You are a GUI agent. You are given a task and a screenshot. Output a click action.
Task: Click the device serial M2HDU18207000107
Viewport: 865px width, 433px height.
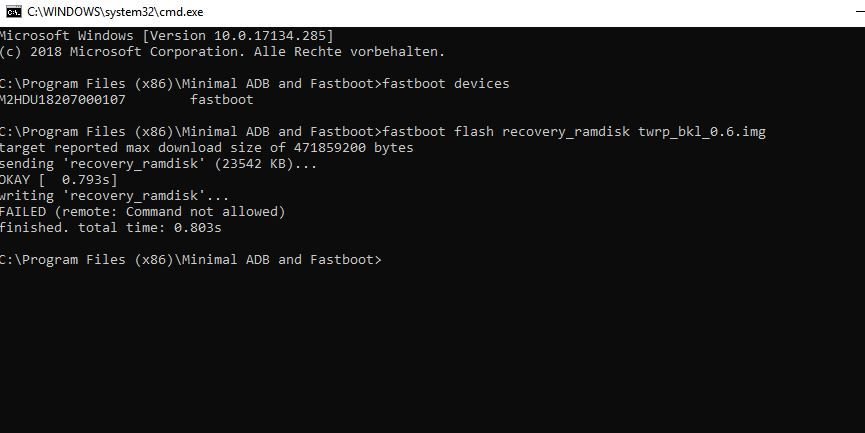(x=63, y=100)
